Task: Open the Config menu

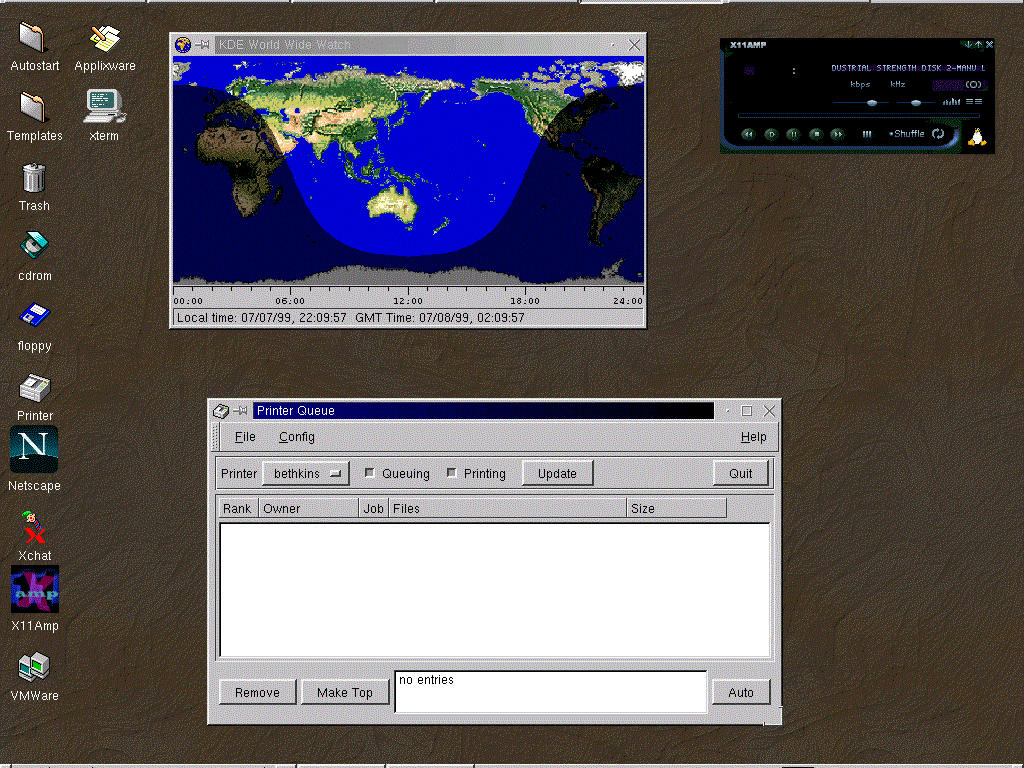Action: click(x=297, y=437)
